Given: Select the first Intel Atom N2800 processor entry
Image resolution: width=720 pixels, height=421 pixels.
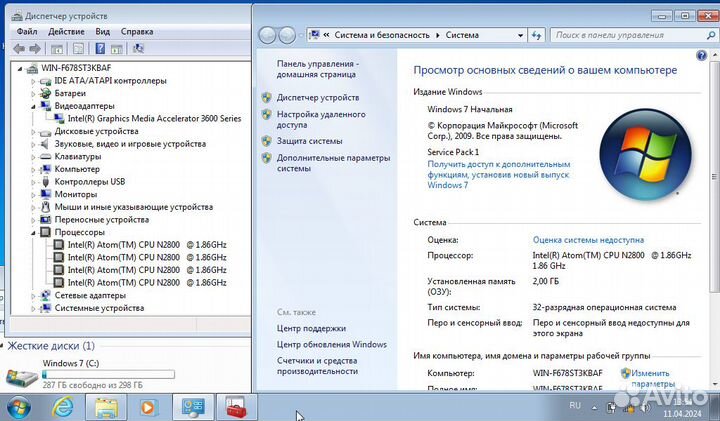Looking at the screenshot, I should tap(147, 245).
